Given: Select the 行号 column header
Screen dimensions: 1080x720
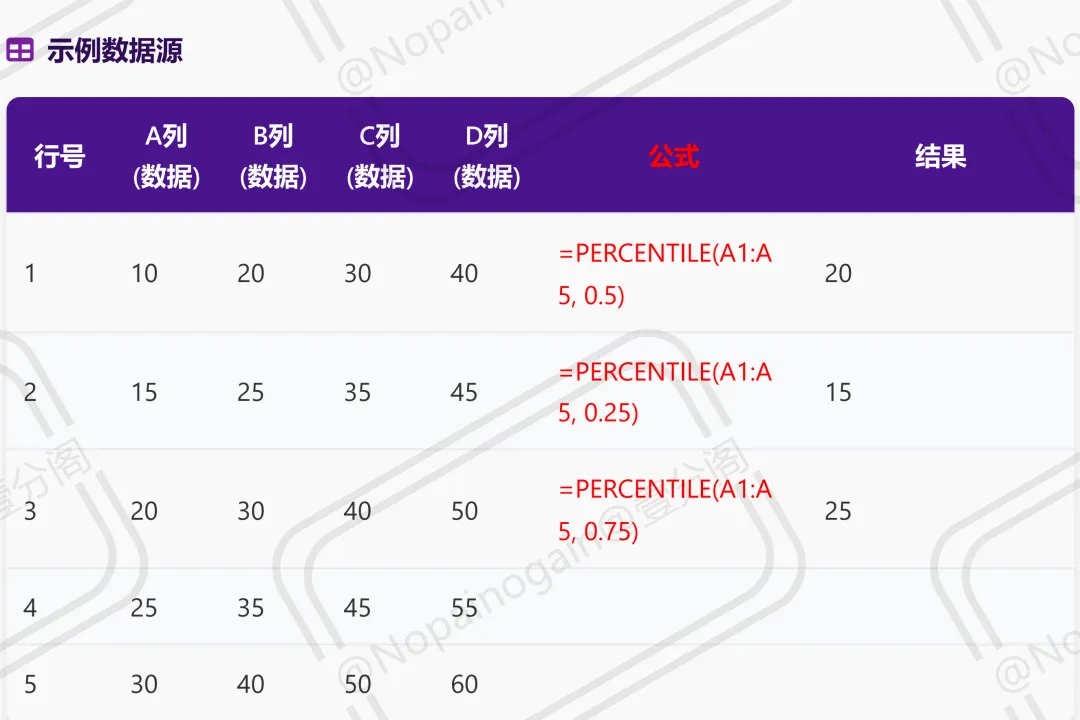Looking at the screenshot, I should 59,156.
